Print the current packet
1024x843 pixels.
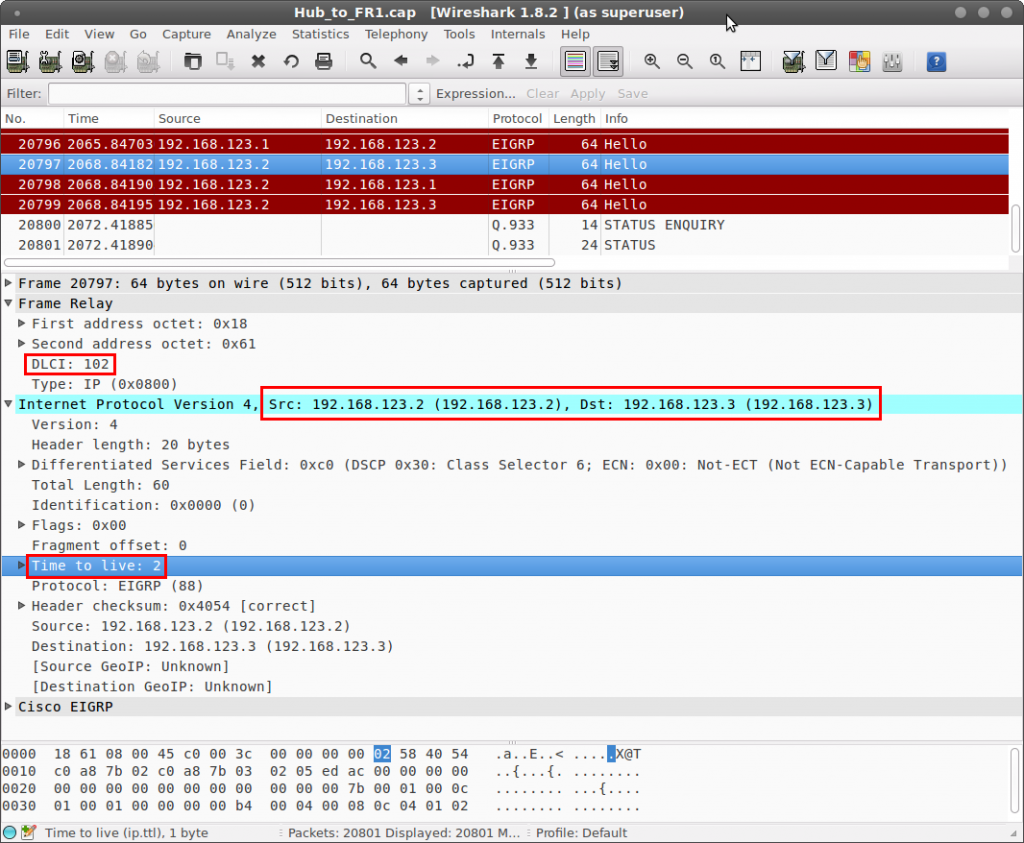pyautogui.click(x=322, y=62)
